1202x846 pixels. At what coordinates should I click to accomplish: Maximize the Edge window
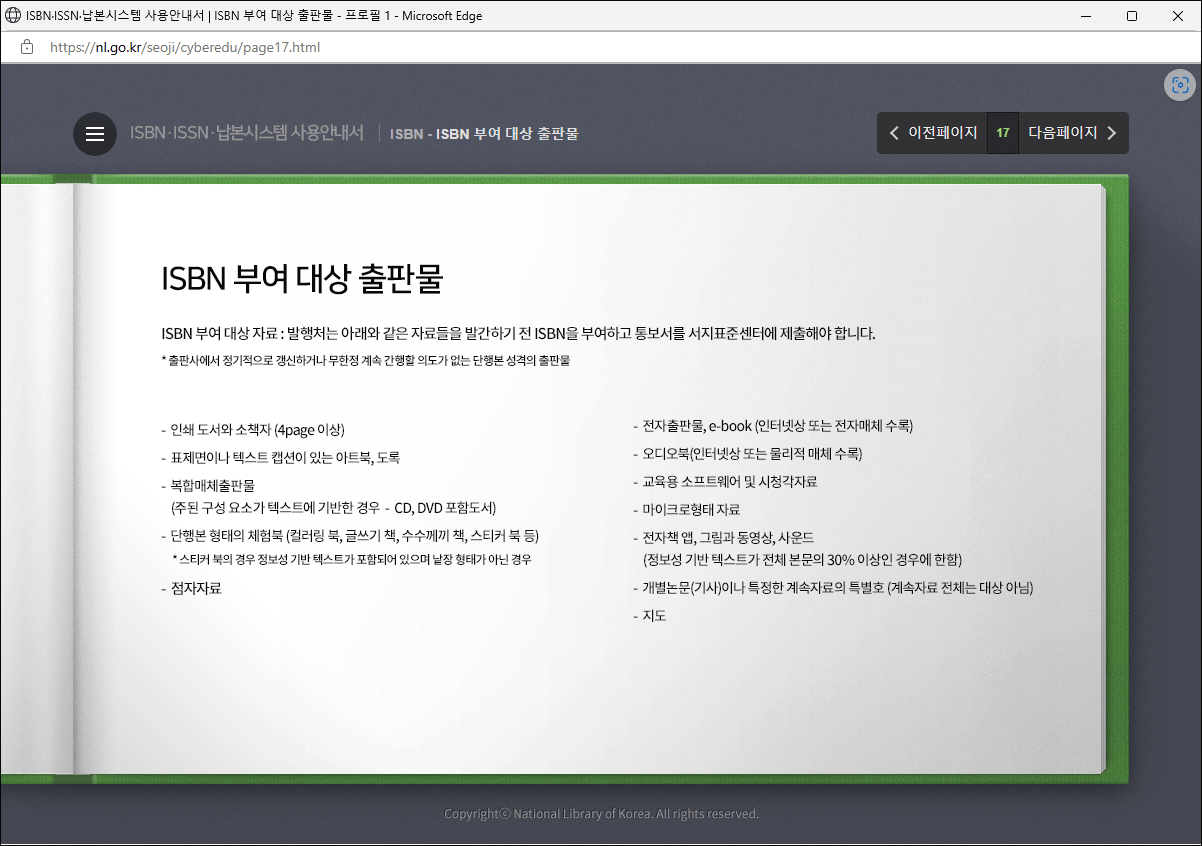(x=1132, y=15)
